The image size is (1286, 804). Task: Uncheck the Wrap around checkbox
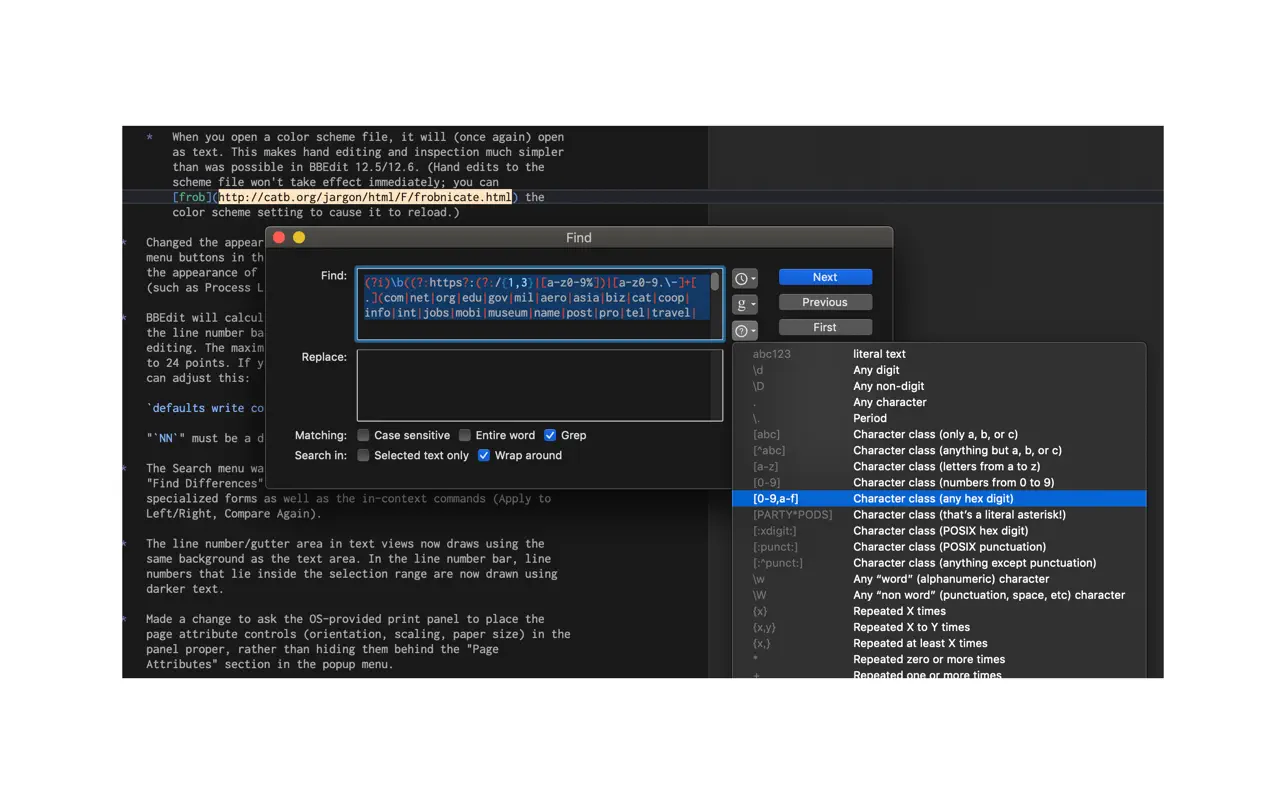click(x=484, y=455)
